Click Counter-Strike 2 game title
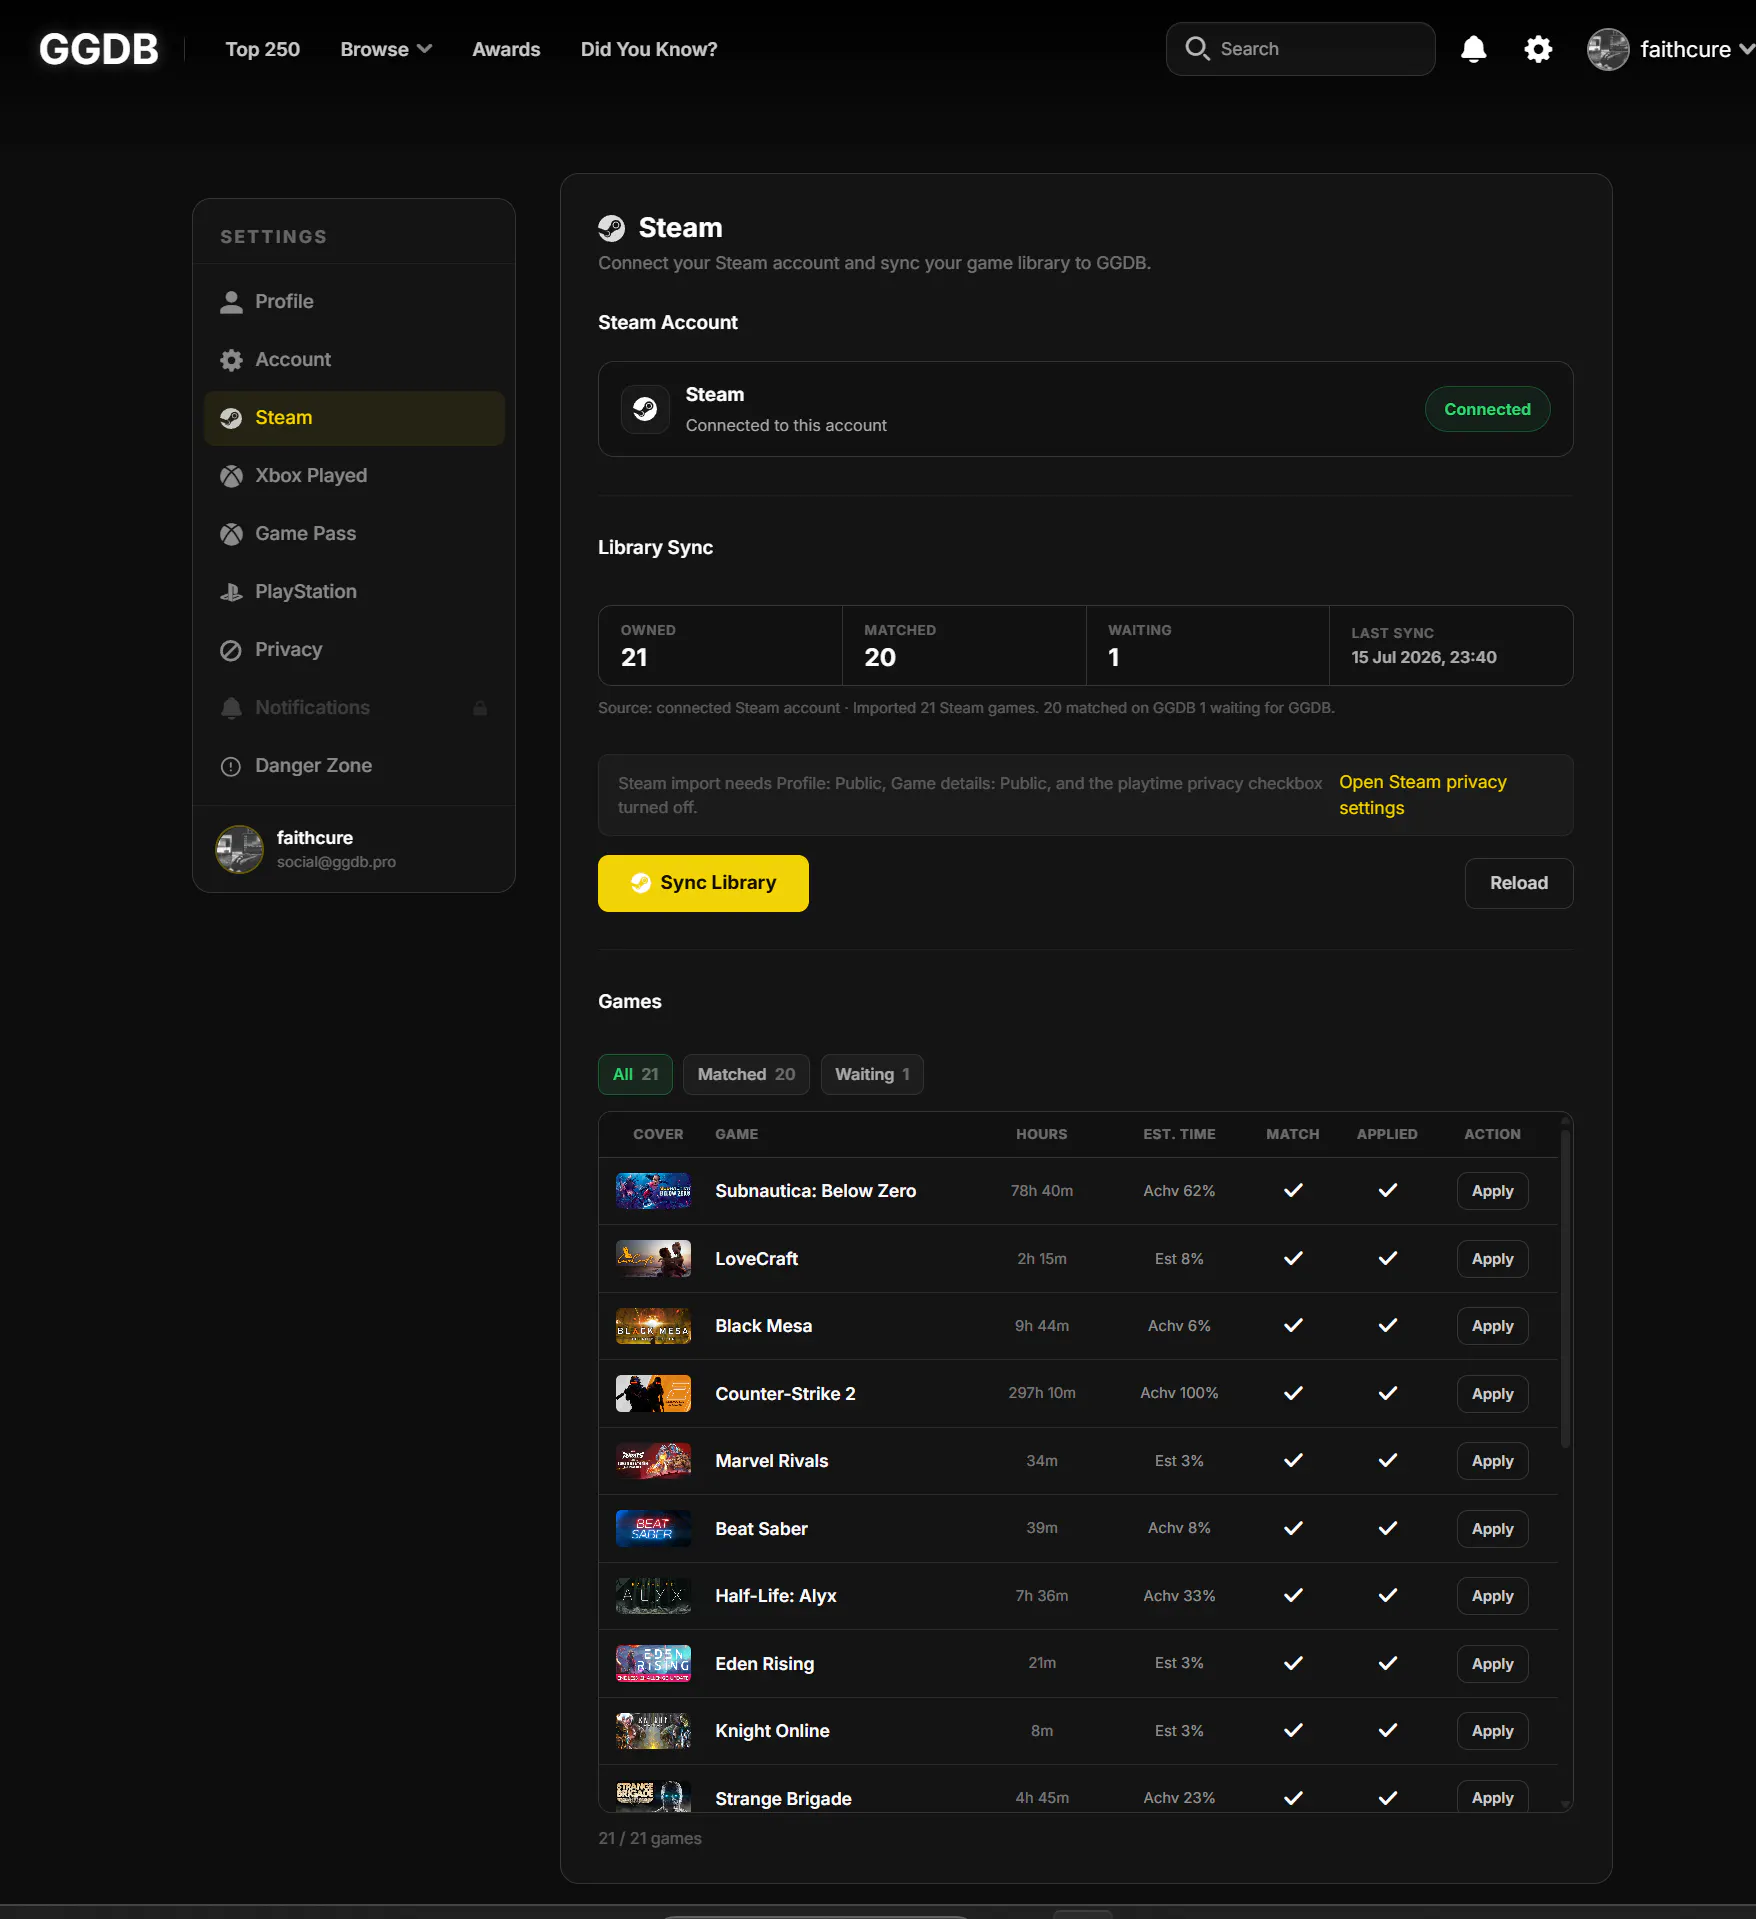The image size is (1756, 1919). (785, 1394)
